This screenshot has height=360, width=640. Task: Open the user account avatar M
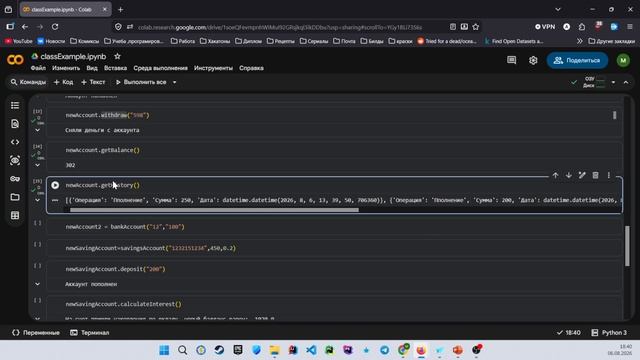(x=623, y=60)
